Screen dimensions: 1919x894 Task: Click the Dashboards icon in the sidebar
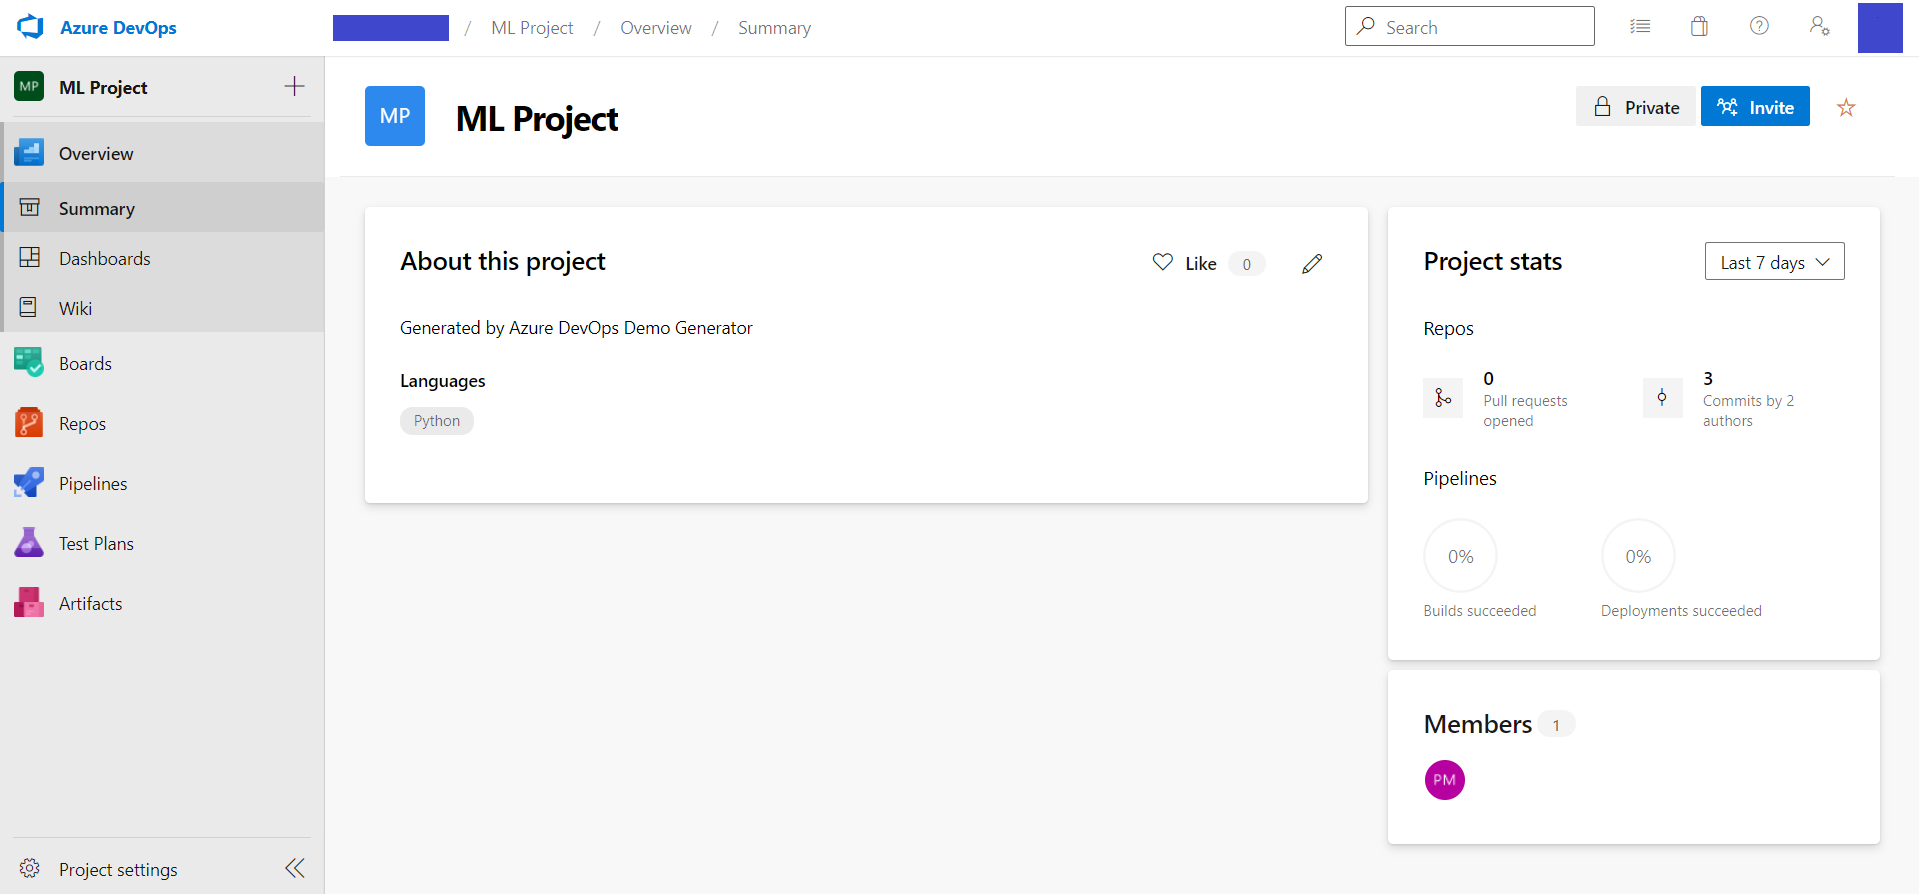[x=30, y=257]
